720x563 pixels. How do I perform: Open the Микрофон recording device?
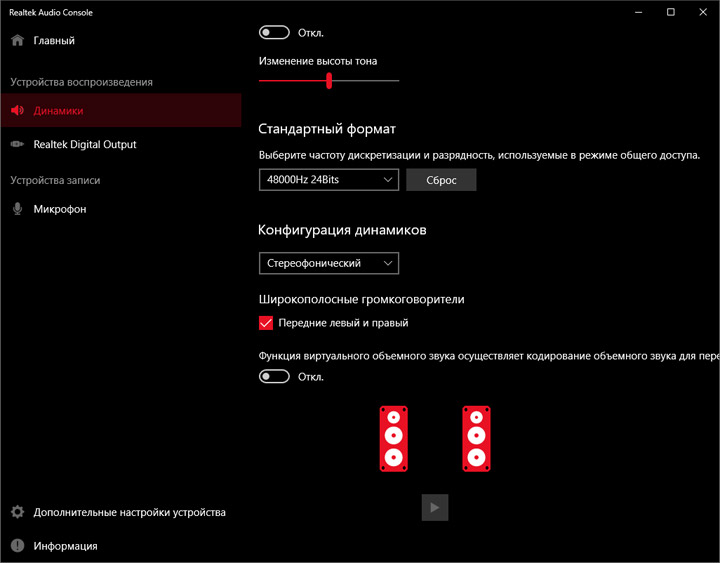click(x=121, y=209)
